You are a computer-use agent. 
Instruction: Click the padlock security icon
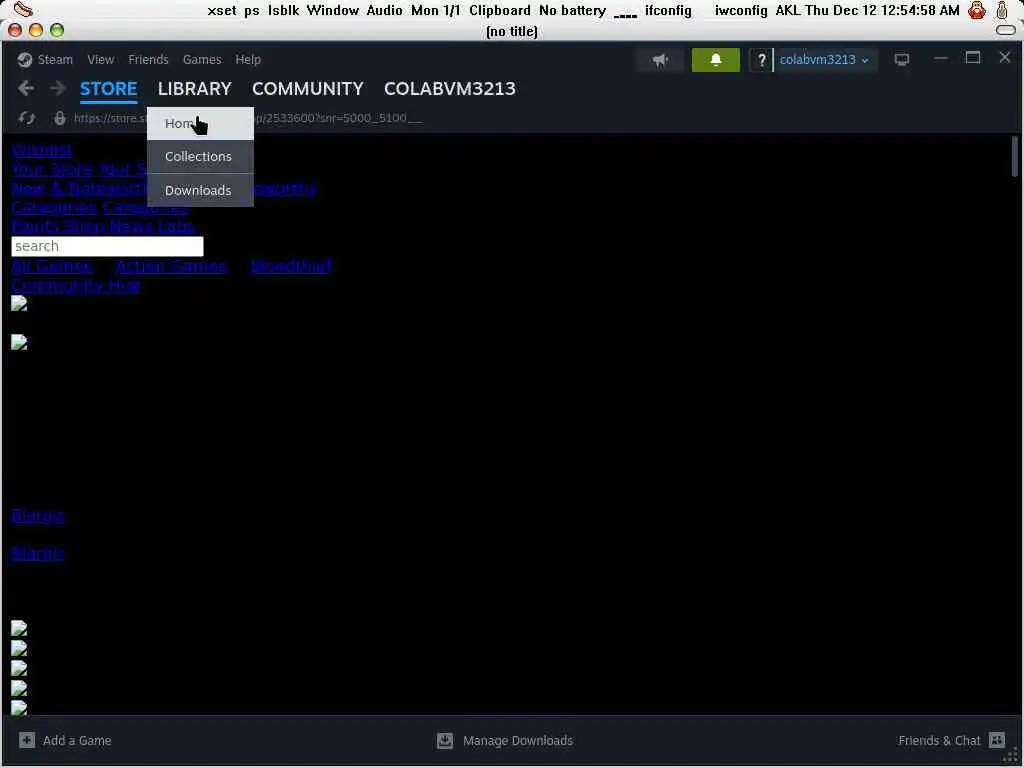point(60,118)
